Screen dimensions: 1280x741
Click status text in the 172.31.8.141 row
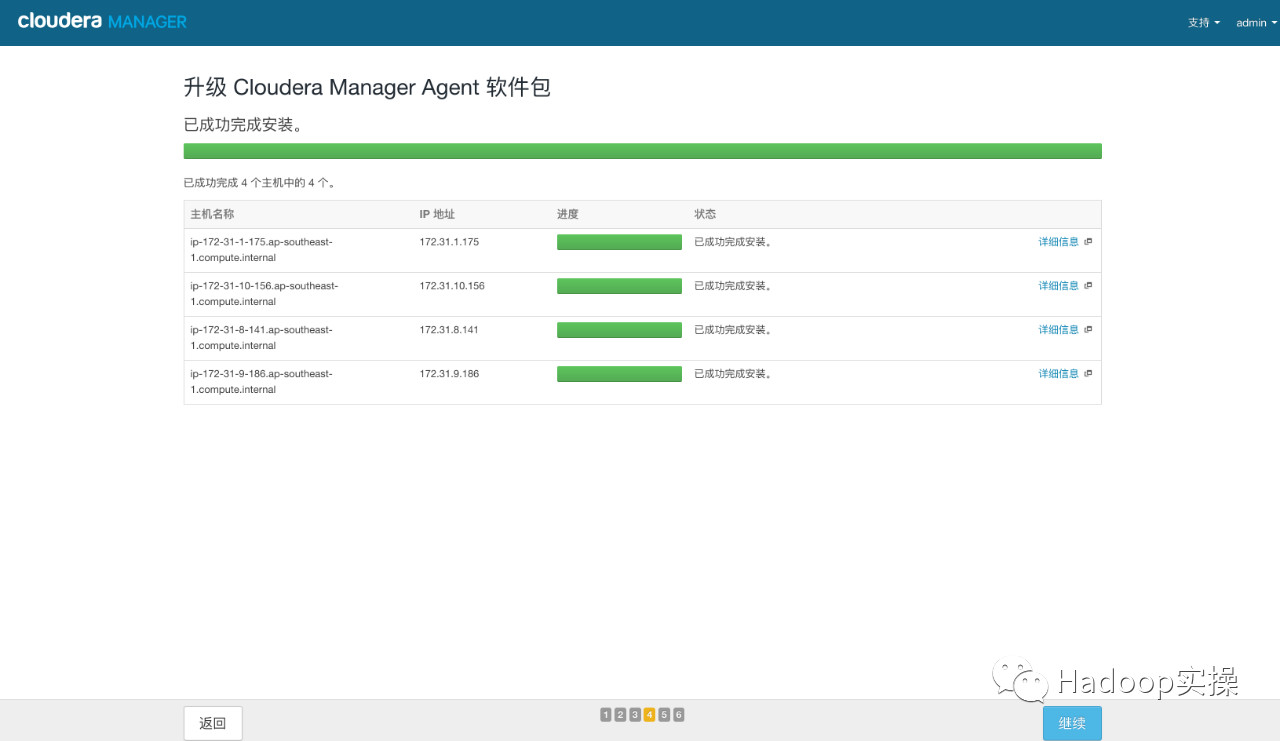pos(733,330)
